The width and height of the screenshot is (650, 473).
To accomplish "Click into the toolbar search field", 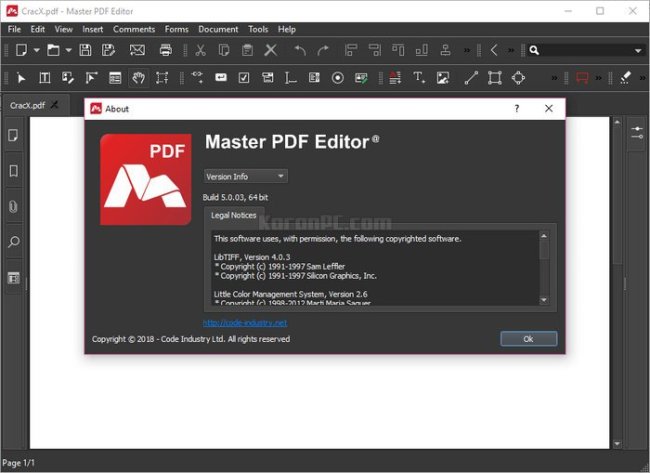I will pyautogui.click(x=586, y=50).
